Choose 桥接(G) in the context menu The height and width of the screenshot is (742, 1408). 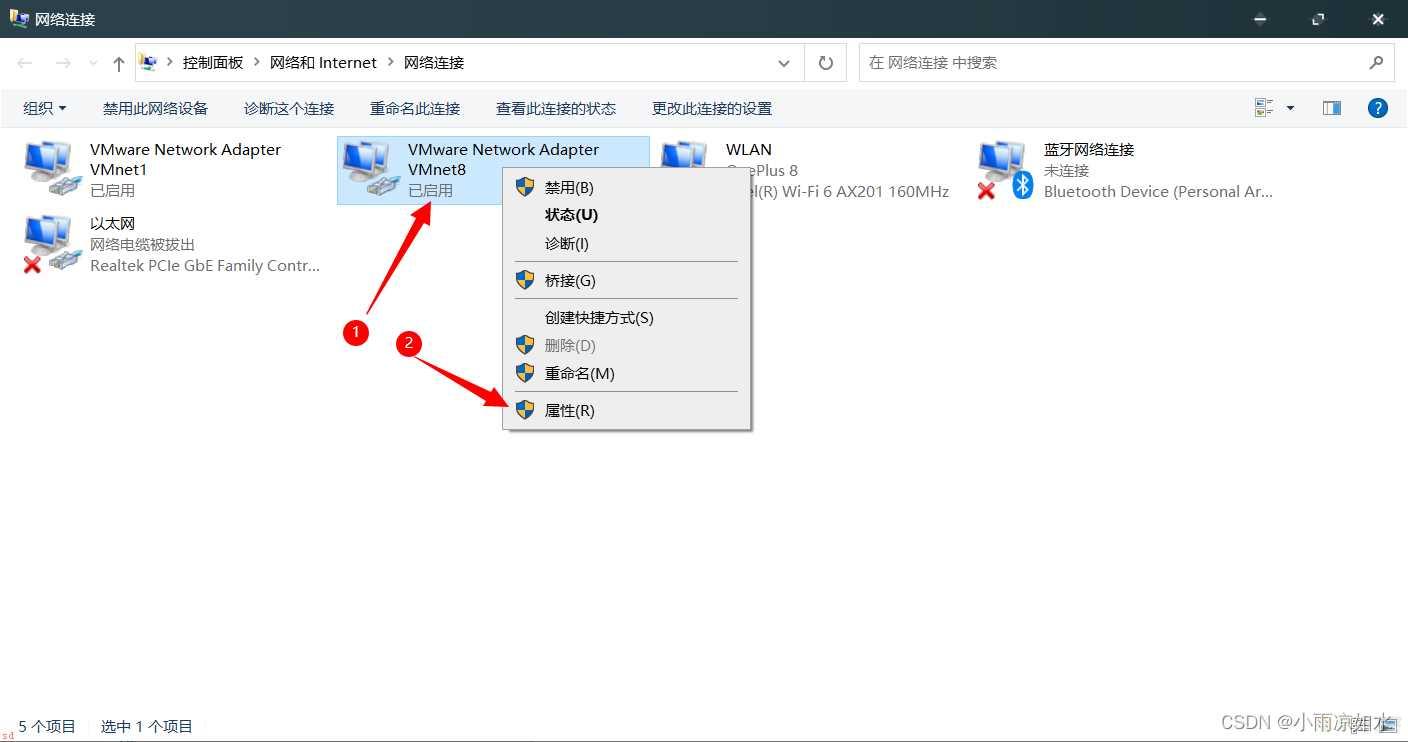pyautogui.click(x=627, y=280)
